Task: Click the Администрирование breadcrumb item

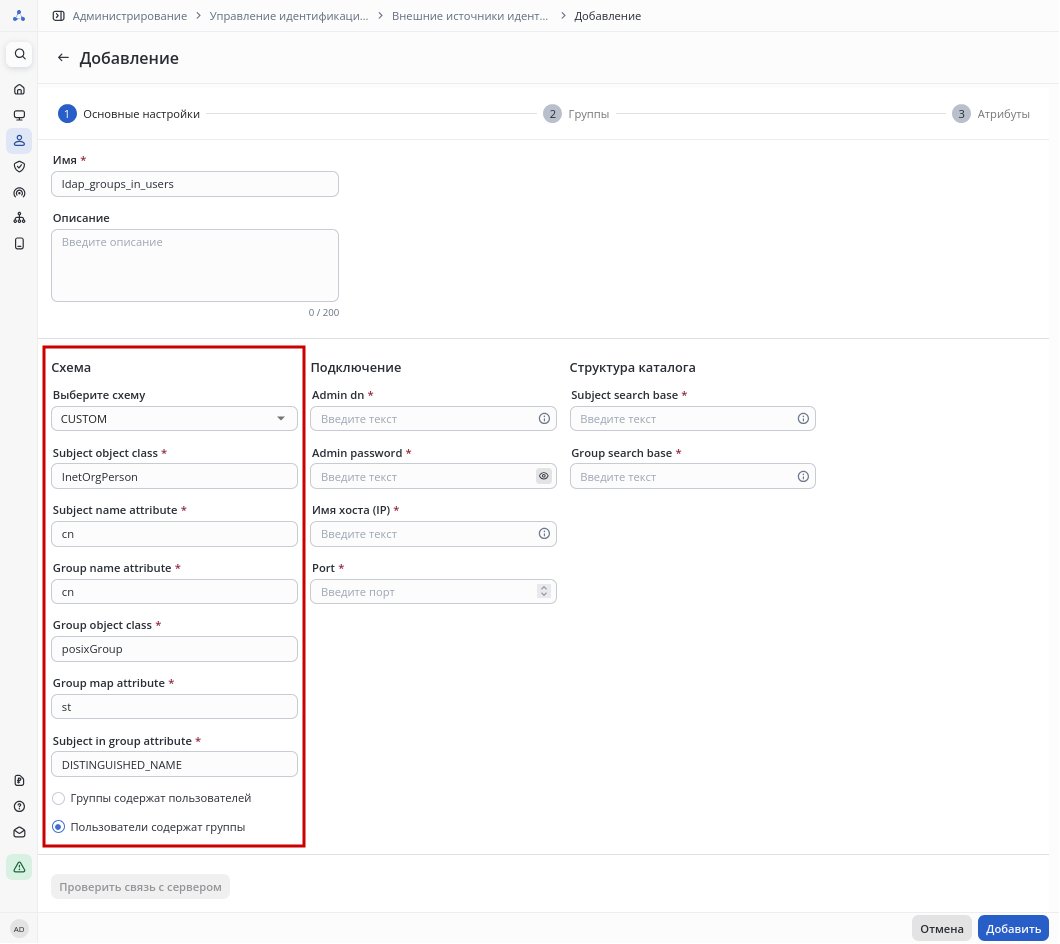Action: coord(129,16)
